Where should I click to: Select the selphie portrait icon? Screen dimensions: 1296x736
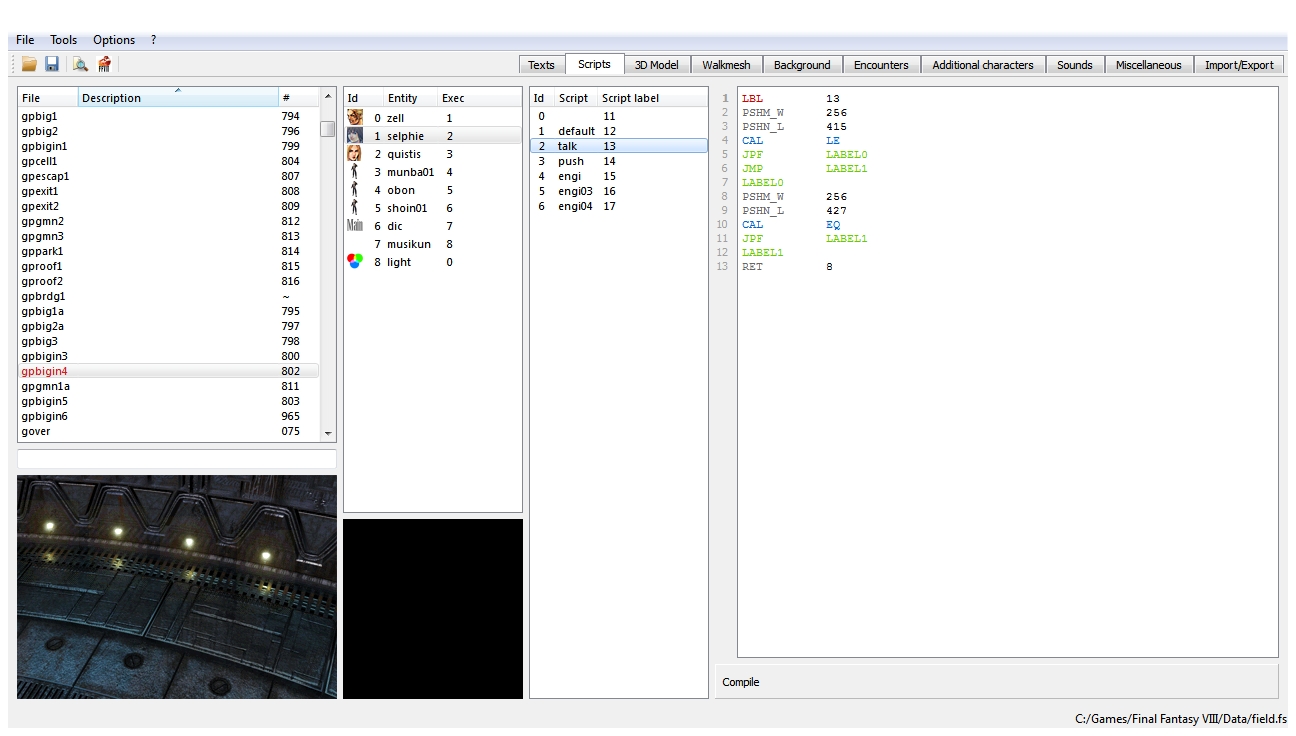354,135
